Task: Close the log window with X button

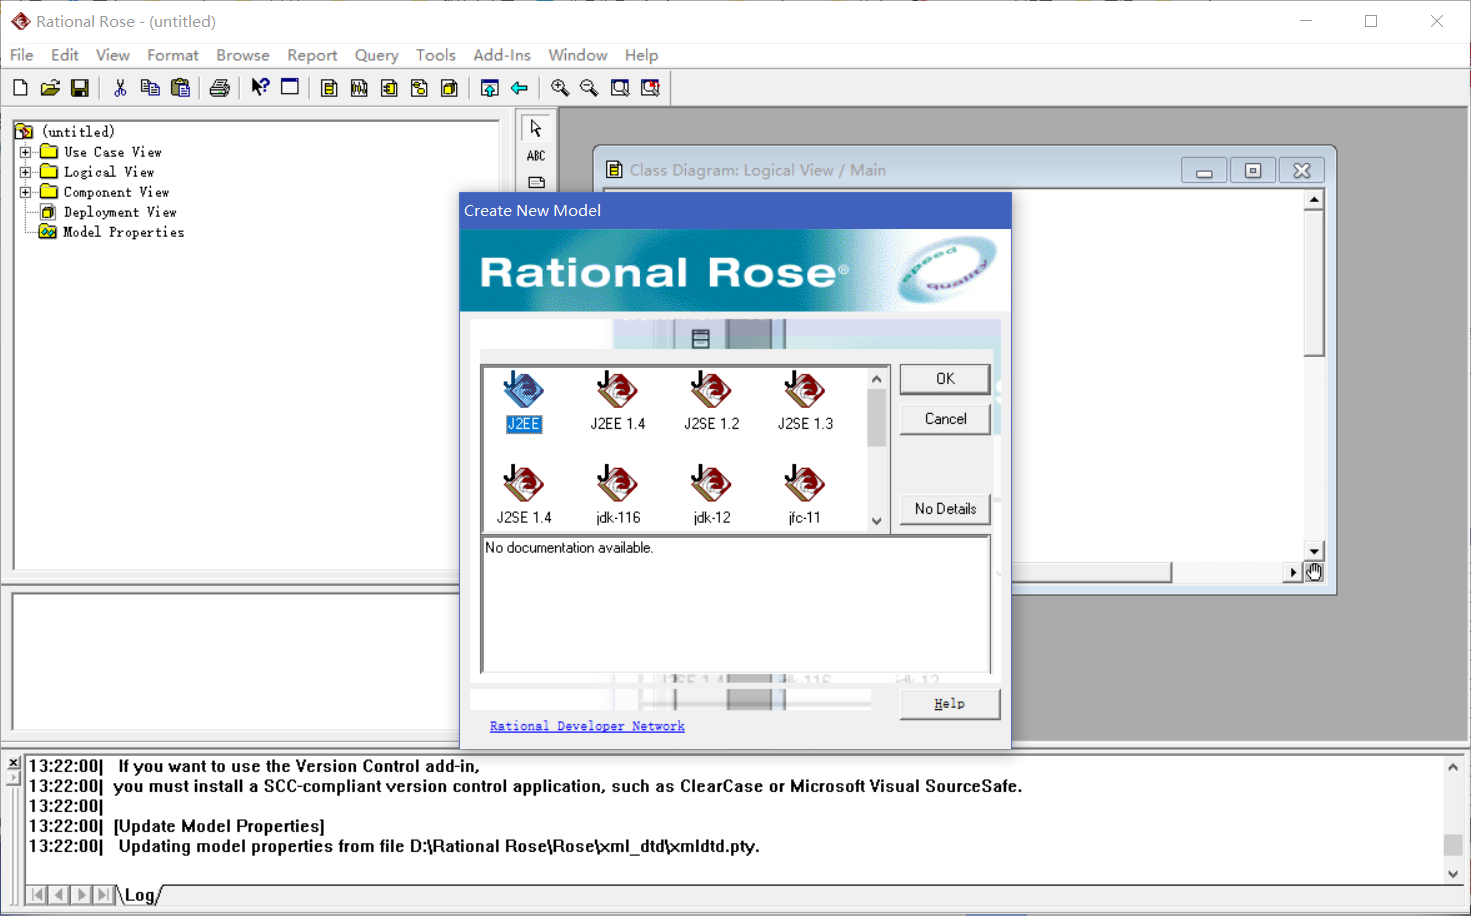Action: point(13,763)
